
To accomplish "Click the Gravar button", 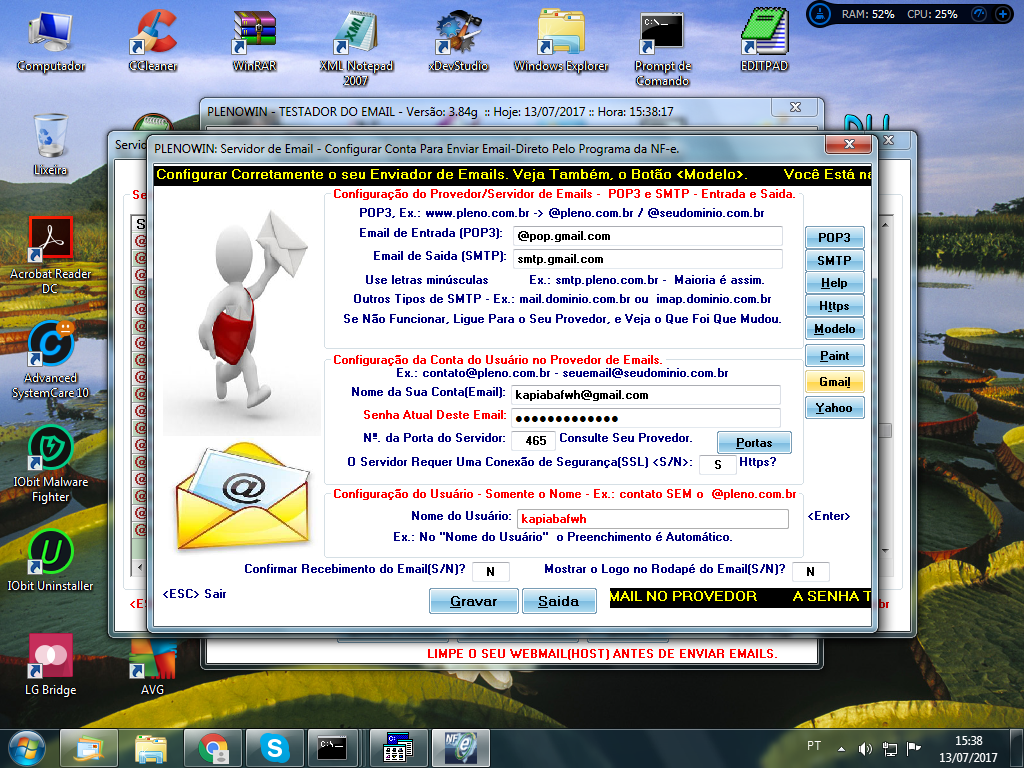I will [x=473, y=601].
